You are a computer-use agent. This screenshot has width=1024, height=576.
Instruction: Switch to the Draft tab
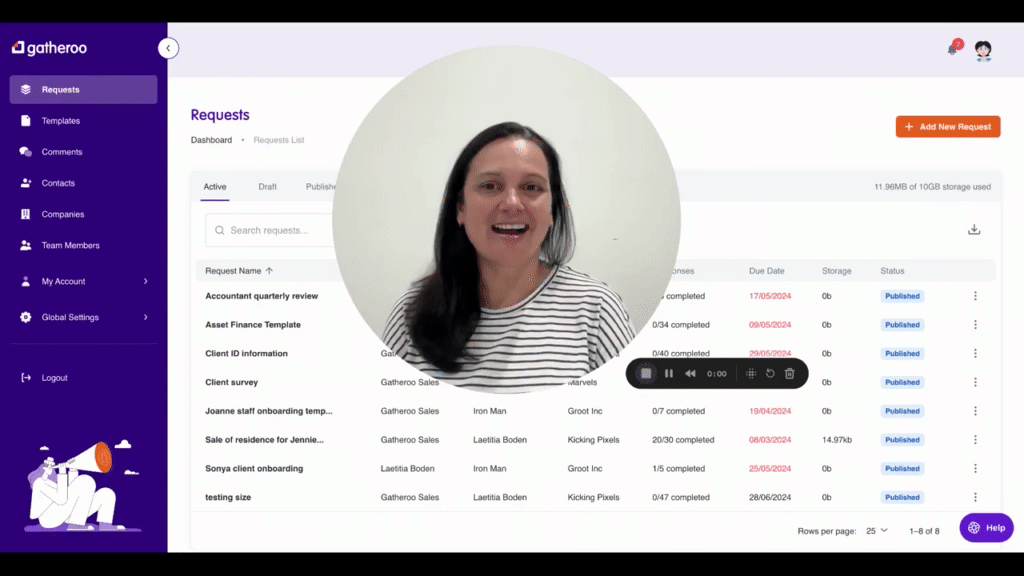point(267,187)
